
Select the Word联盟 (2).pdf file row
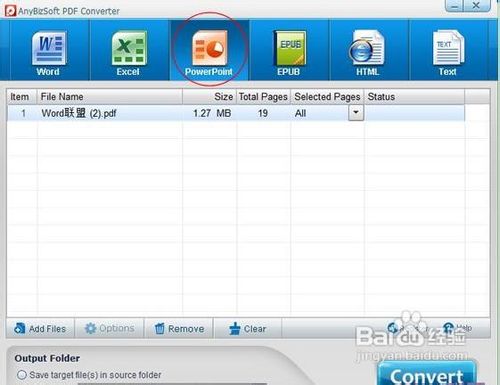236,113
